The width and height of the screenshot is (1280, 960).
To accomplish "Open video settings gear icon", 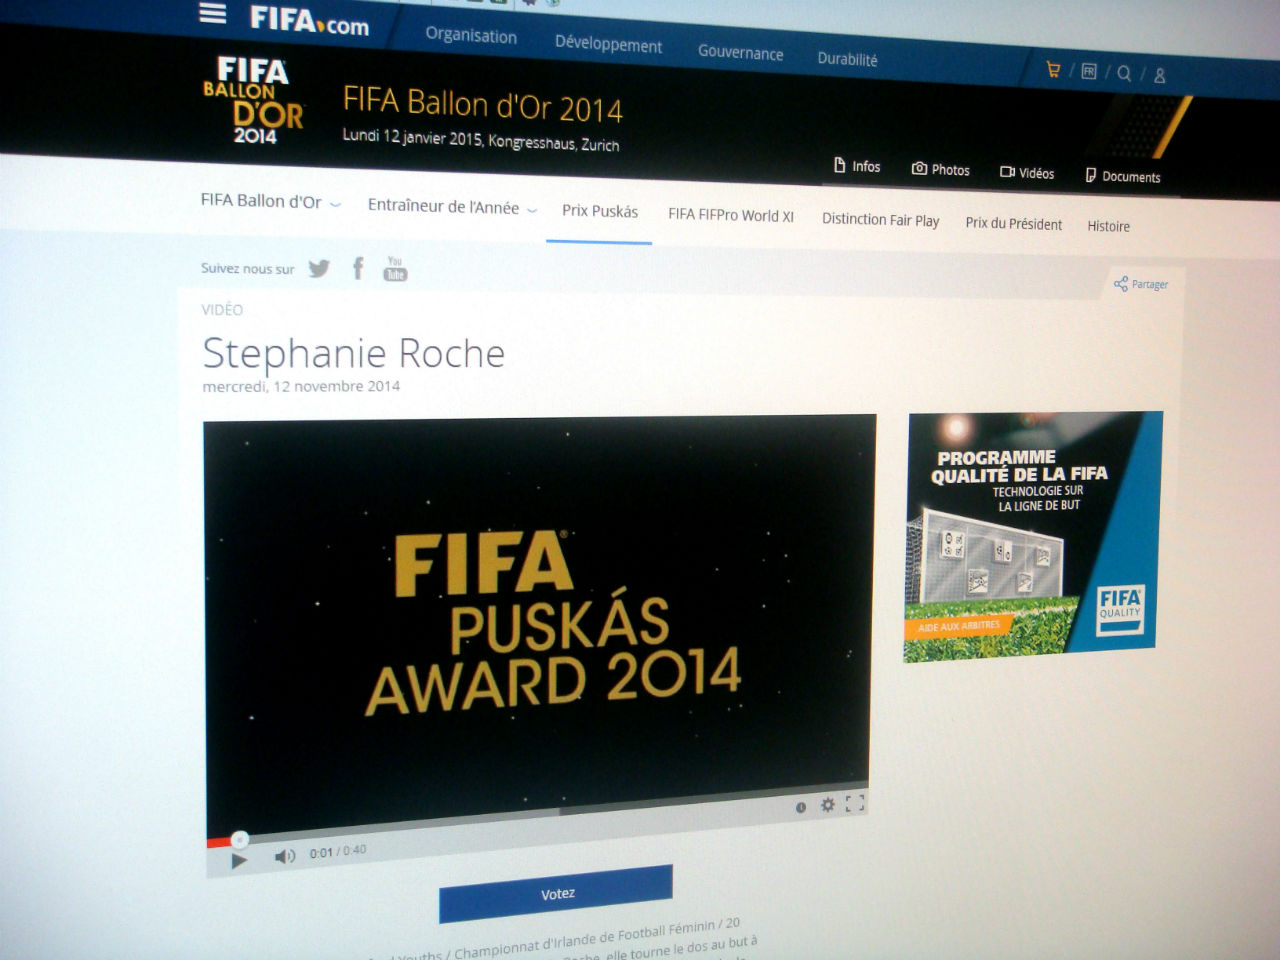I will 827,804.
